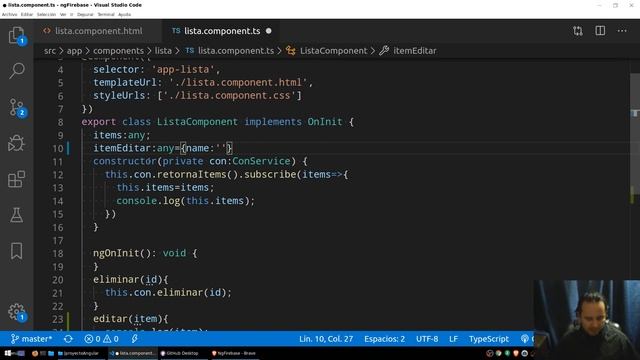Open the Archivo menu
Viewport: 640px width, 360px height.
(9, 14)
